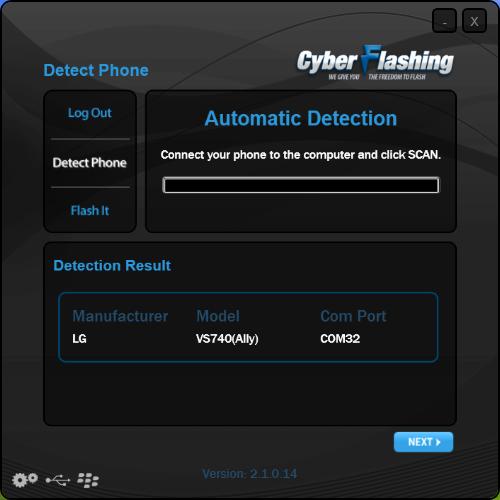Go to the Flash It step
500x500 pixels.
(90, 211)
